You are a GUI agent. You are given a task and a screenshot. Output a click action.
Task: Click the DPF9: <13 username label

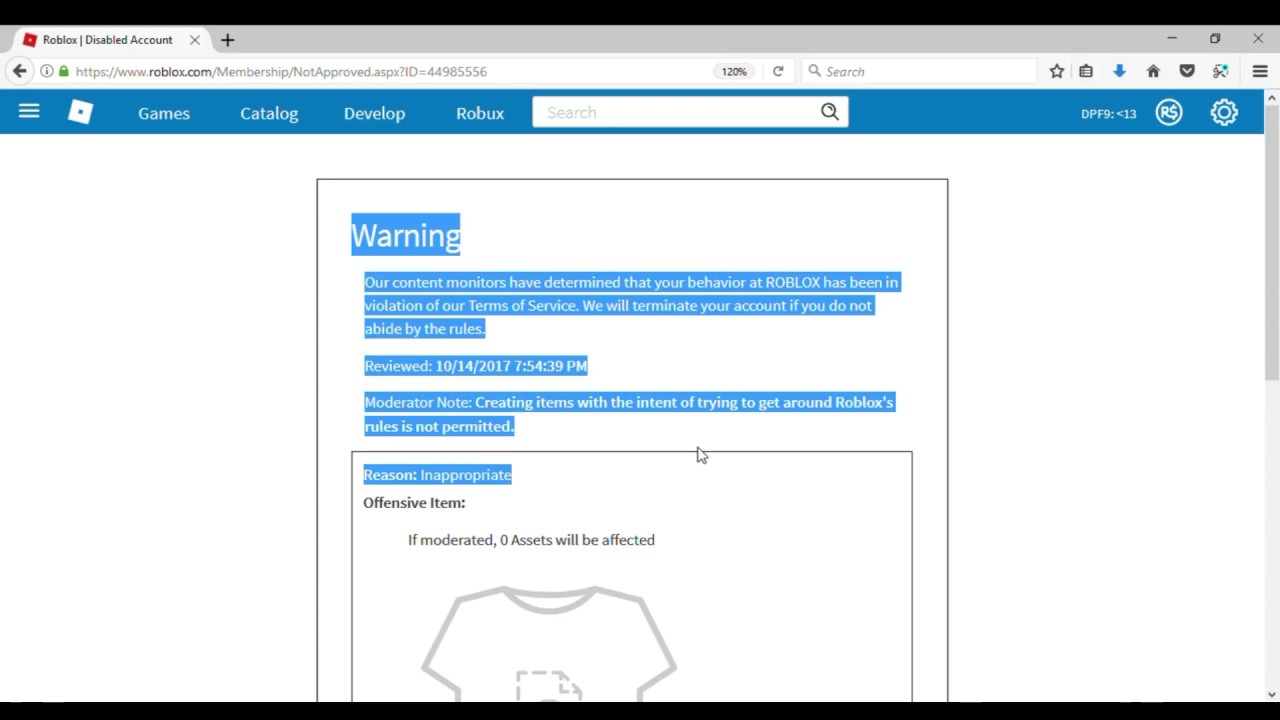point(1108,114)
